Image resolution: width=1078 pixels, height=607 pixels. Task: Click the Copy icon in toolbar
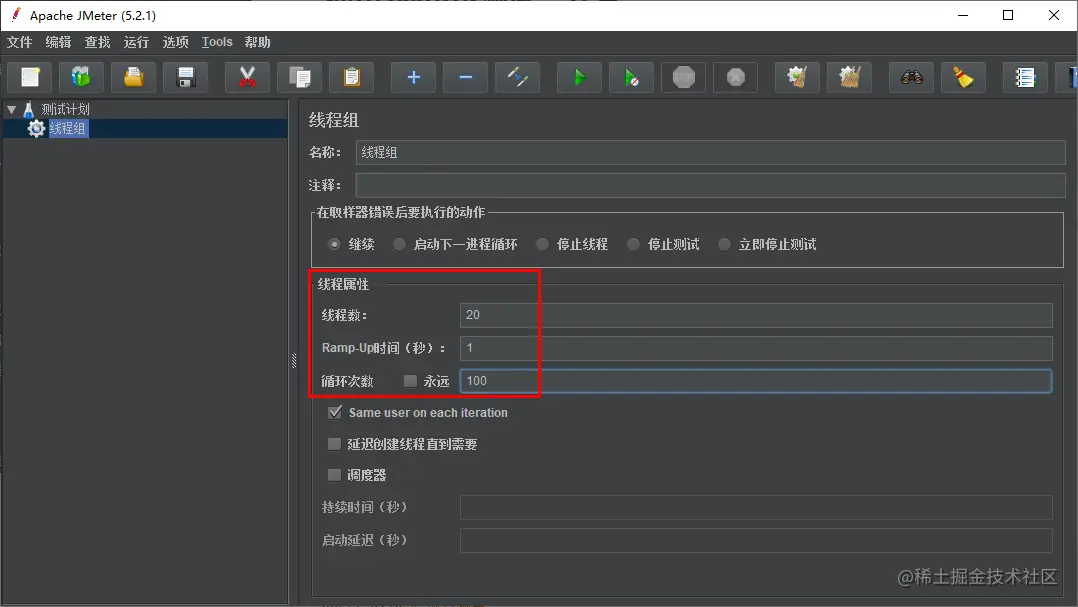tap(299, 77)
